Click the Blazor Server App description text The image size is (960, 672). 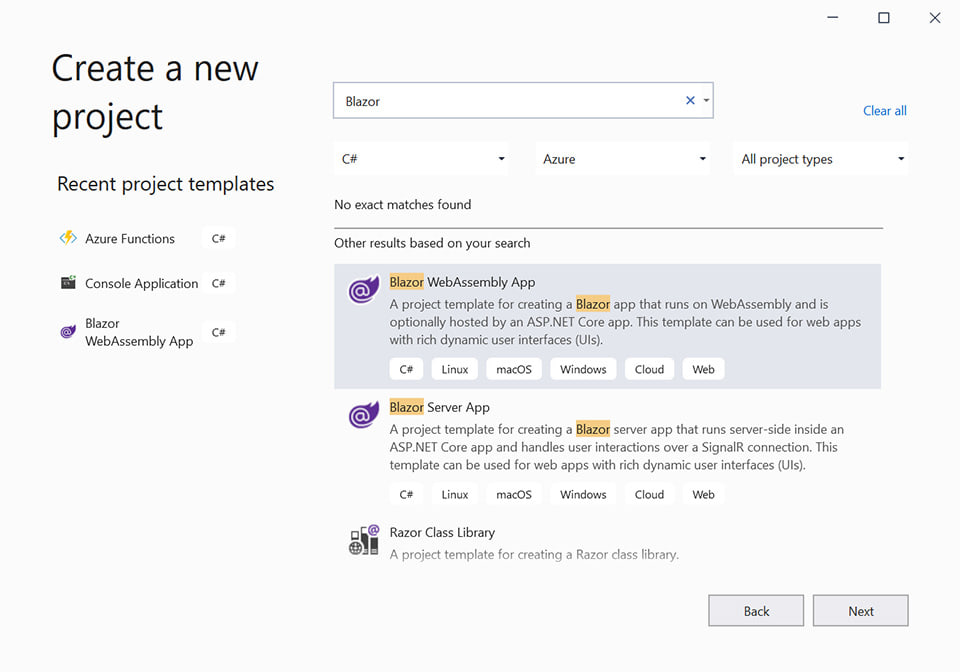point(617,447)
